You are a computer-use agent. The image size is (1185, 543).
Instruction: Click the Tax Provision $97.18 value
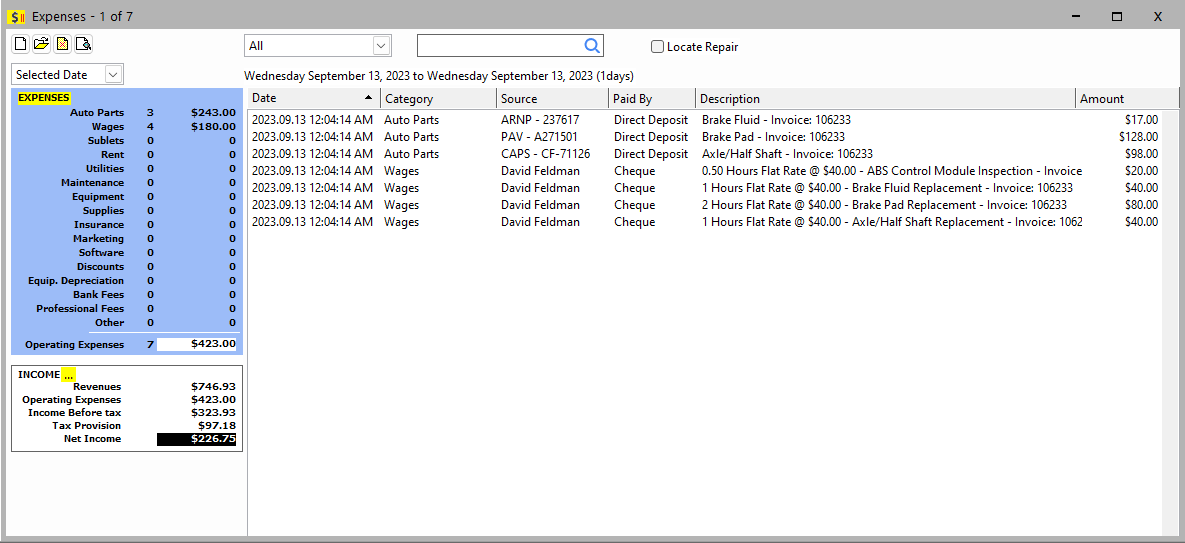pyautogui.click(x=216, y=425)
